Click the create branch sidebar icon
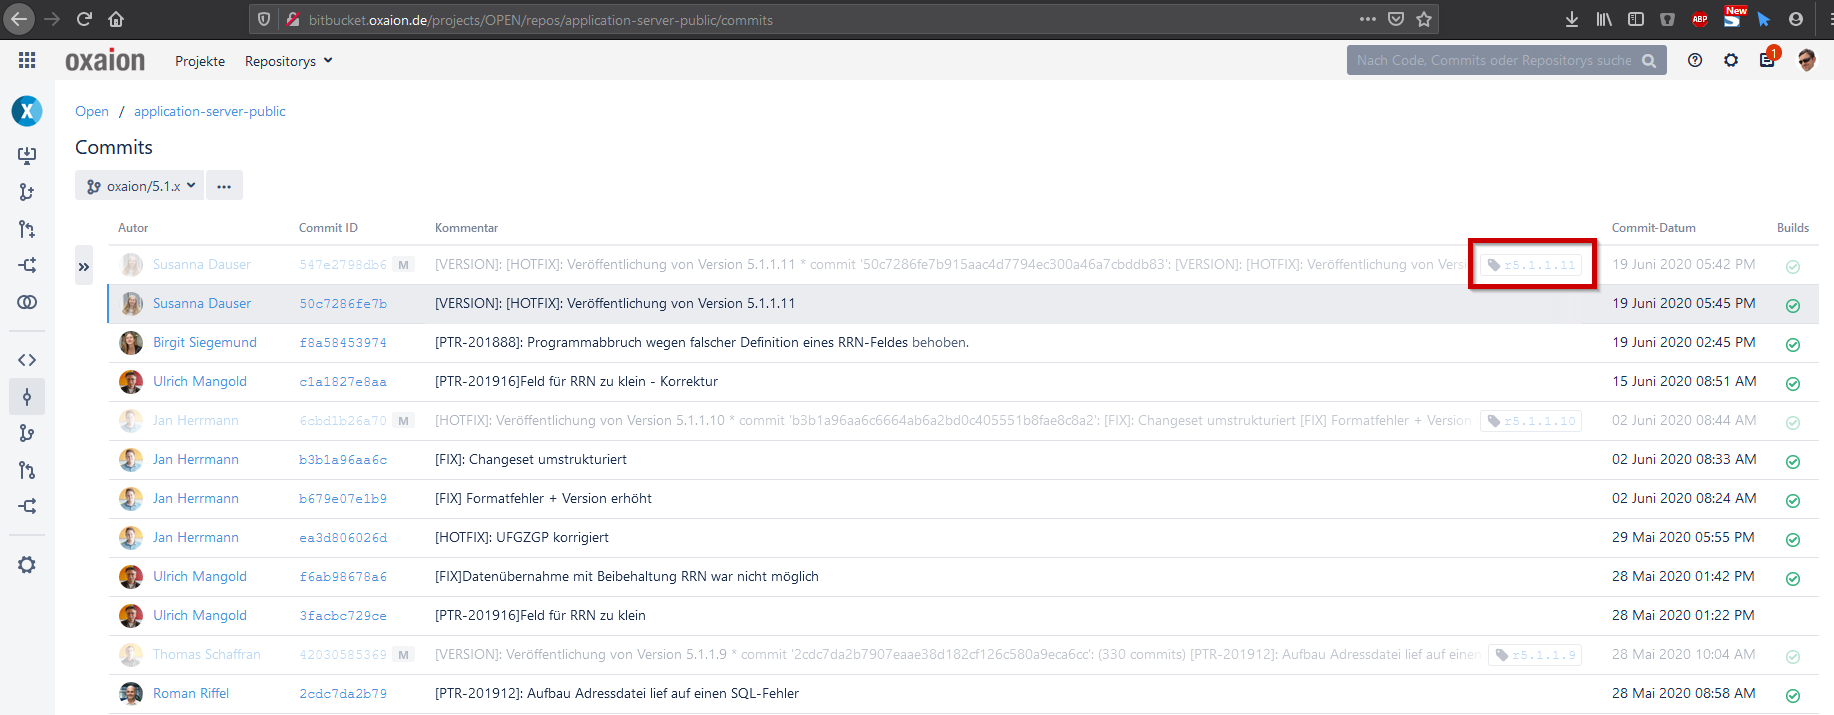Viewport: 1834px width, 715px height. point(27,192)
